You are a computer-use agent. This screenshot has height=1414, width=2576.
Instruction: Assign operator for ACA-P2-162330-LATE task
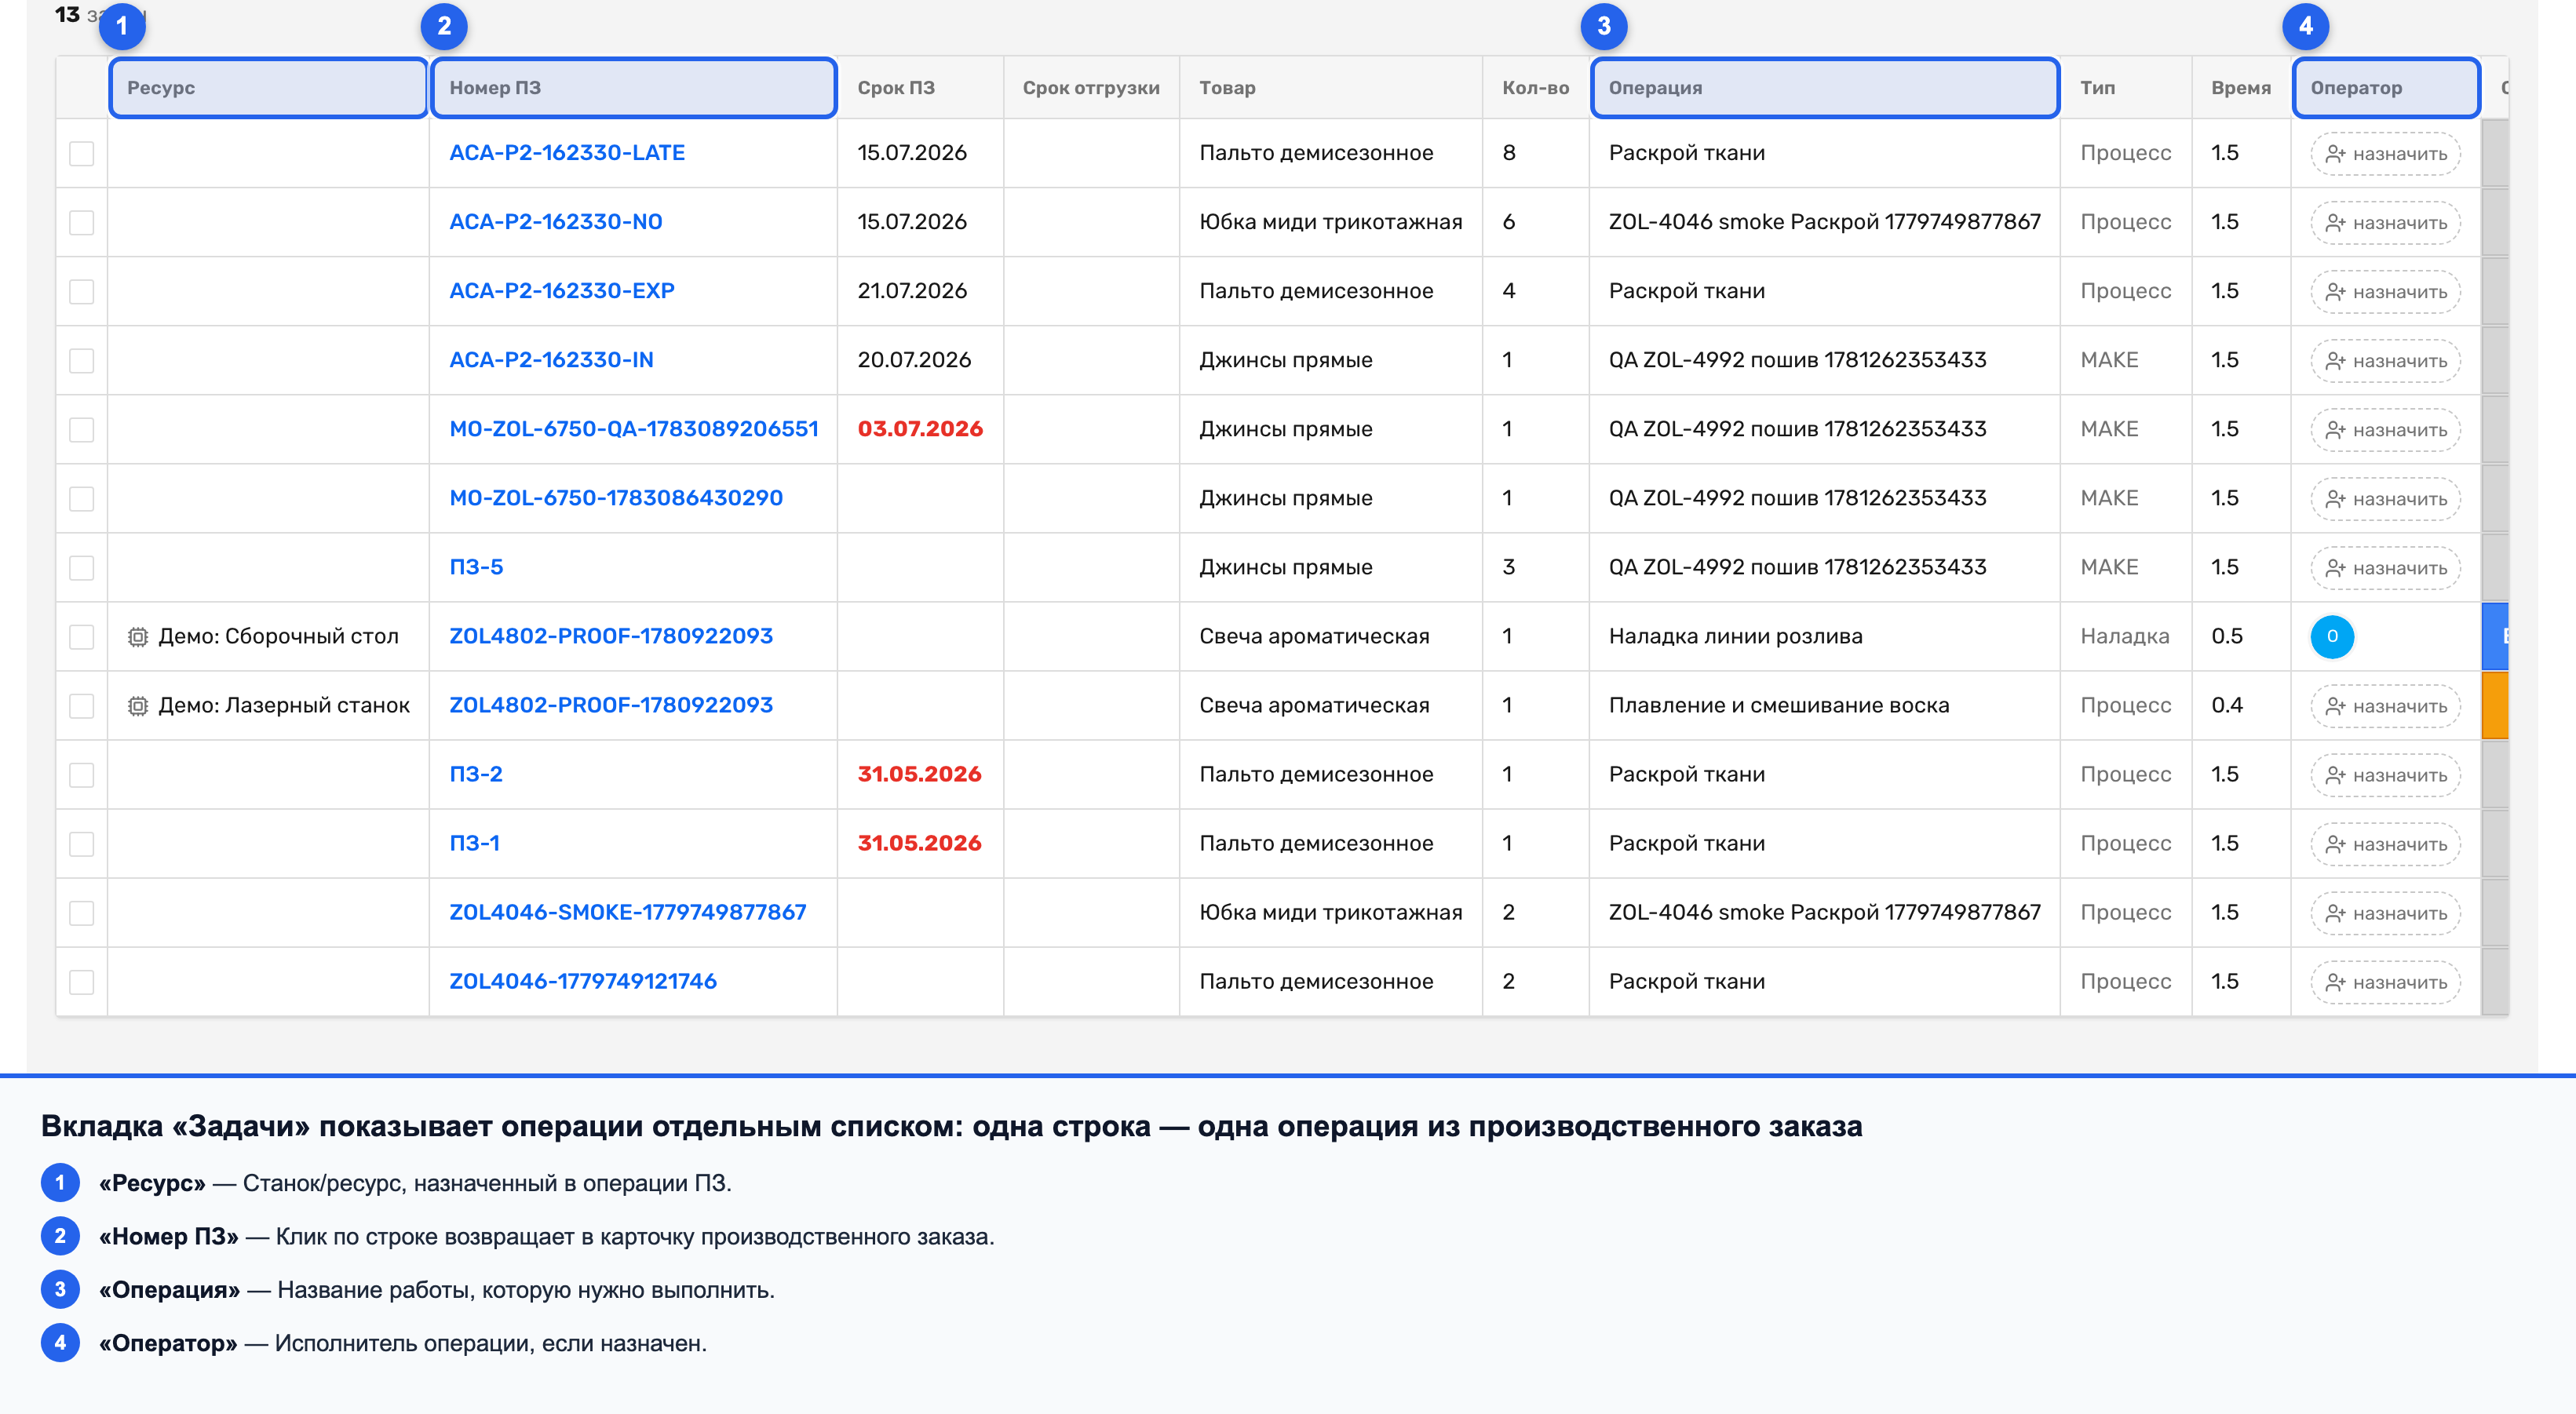[x=2385, y=154]
